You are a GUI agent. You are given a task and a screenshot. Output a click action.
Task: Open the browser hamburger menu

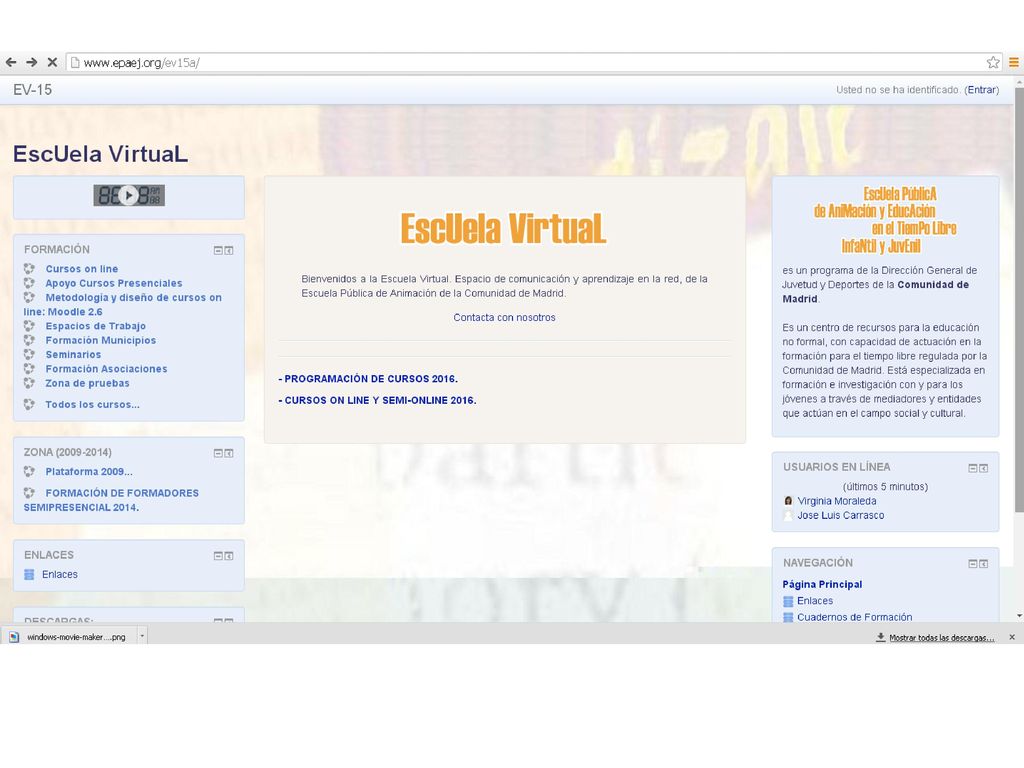point(1014,63)
